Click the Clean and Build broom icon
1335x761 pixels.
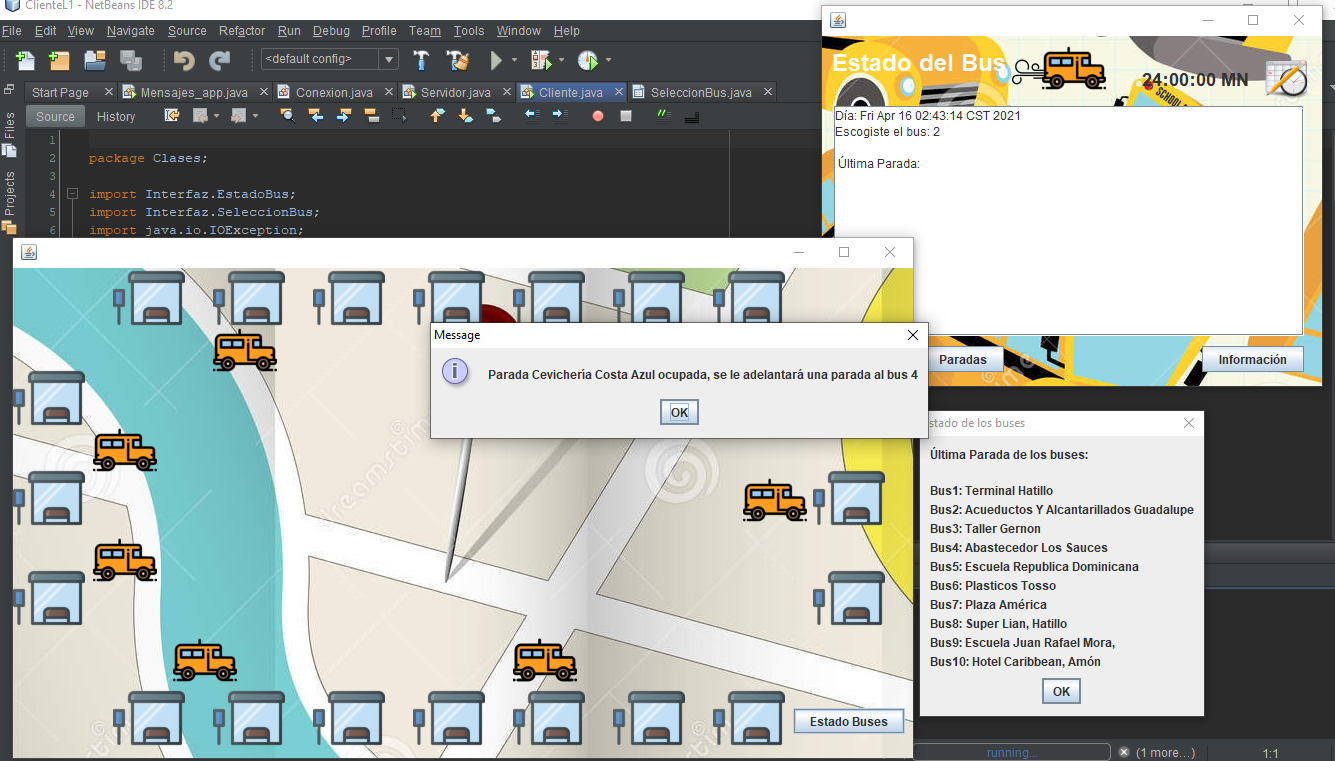(x=458, y=60)
